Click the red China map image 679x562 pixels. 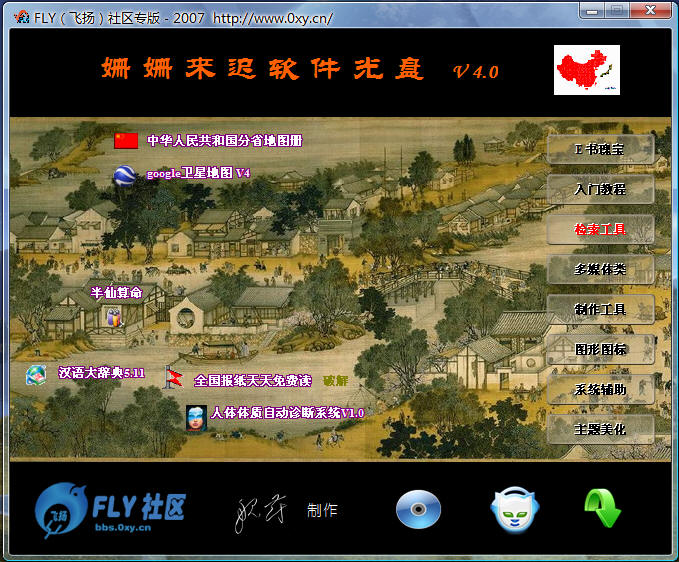pos(587,70)
